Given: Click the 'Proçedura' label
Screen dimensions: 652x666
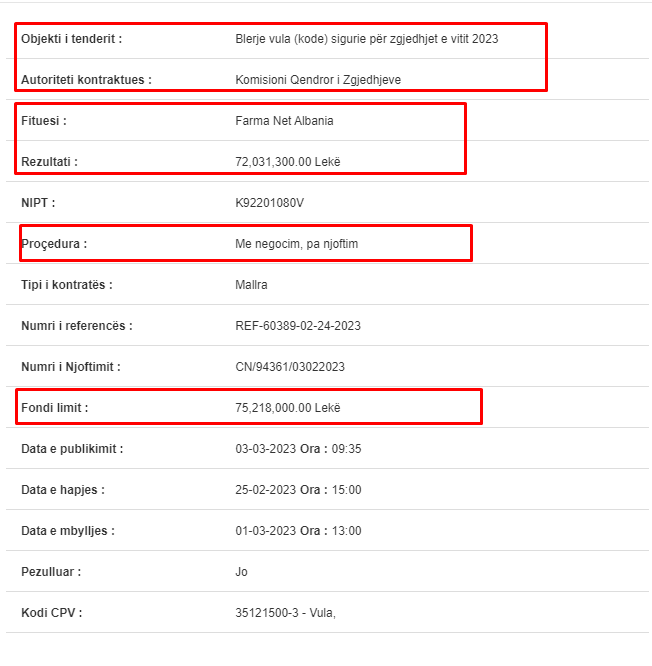Looking at the screenshot, I should 54,244.
